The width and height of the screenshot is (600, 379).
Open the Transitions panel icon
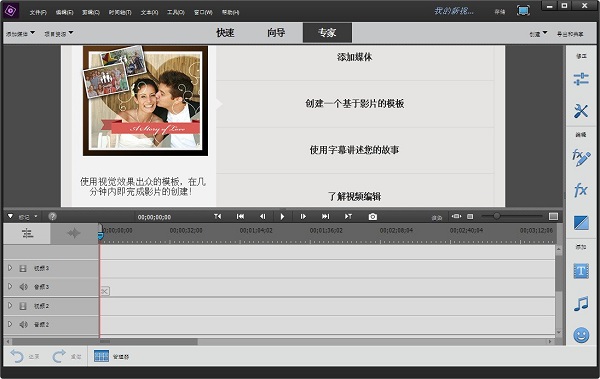[581, 223]
